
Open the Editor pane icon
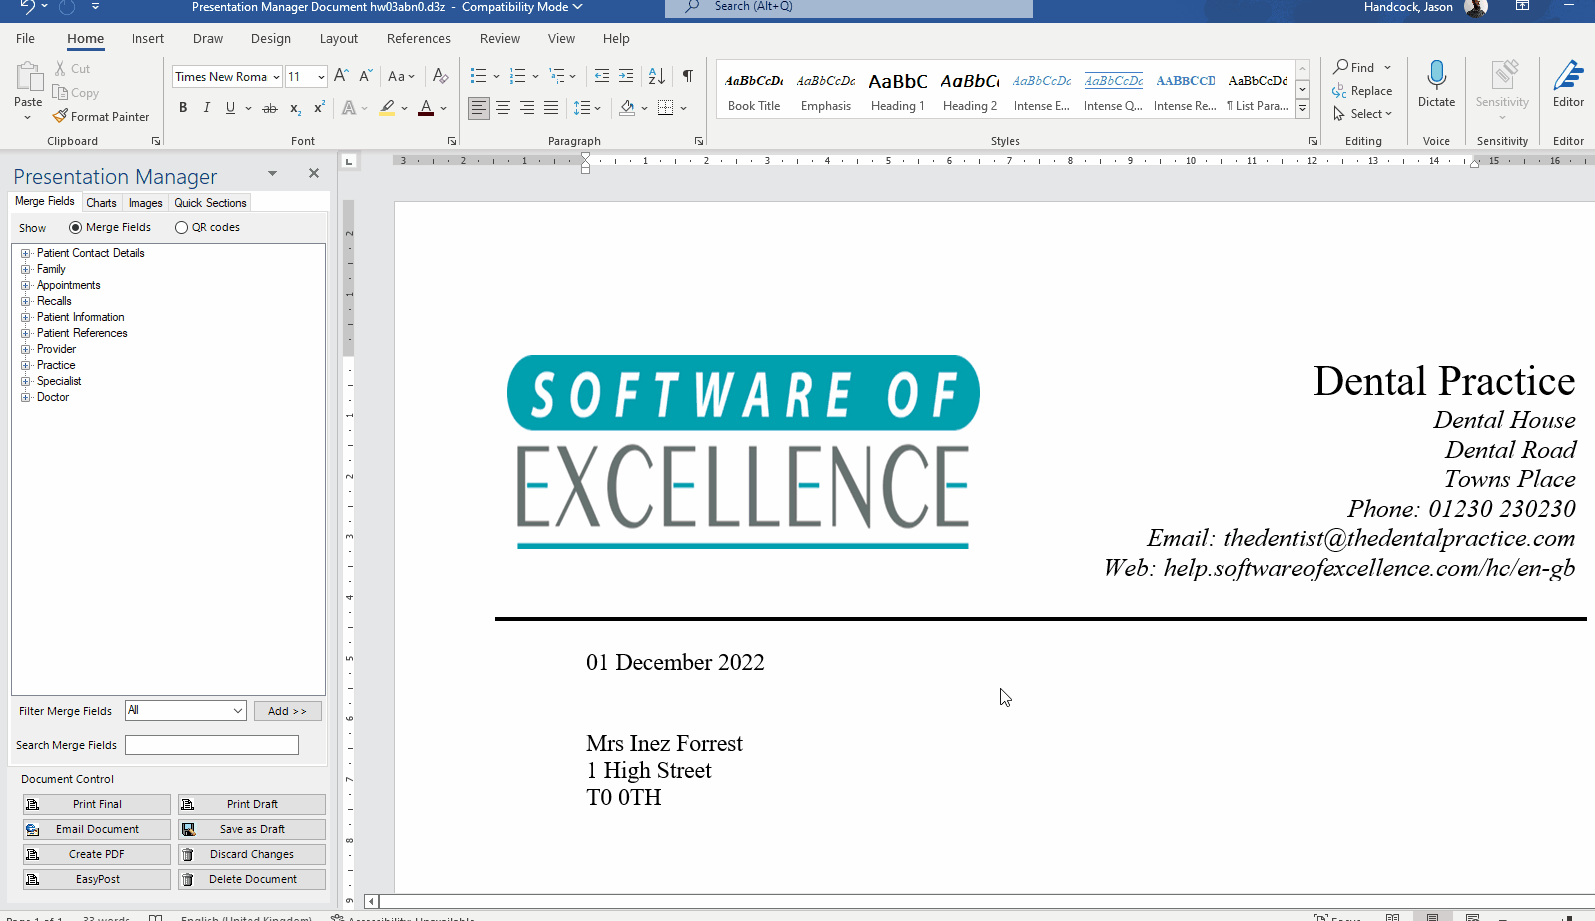pos(1568,85)
